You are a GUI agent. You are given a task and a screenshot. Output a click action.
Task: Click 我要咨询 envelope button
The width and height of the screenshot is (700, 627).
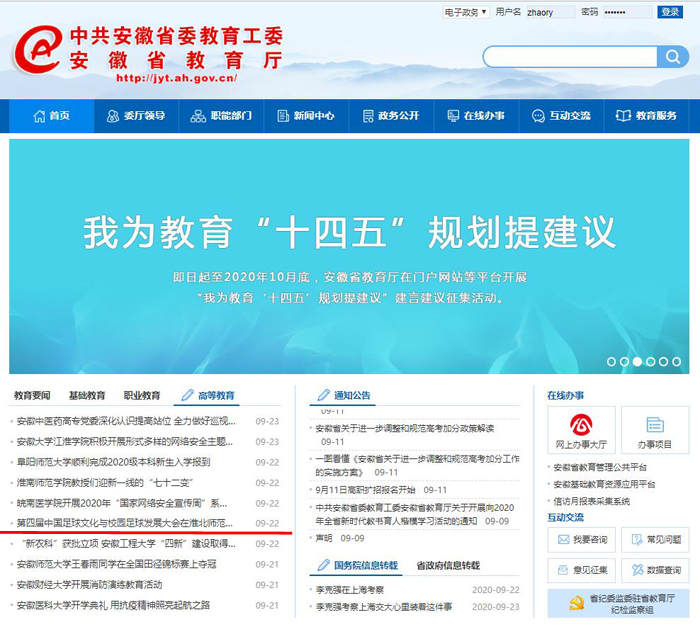[581, 540]
